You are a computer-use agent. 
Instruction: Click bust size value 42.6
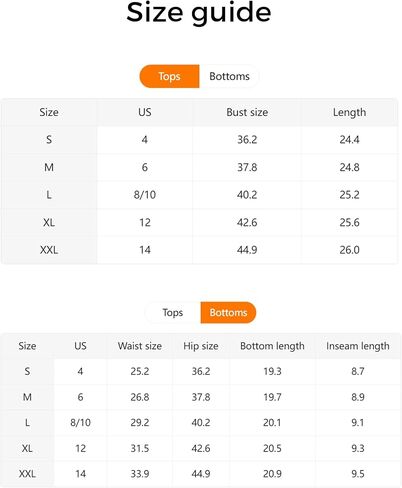pyautogui.click(x=247, y=222)
